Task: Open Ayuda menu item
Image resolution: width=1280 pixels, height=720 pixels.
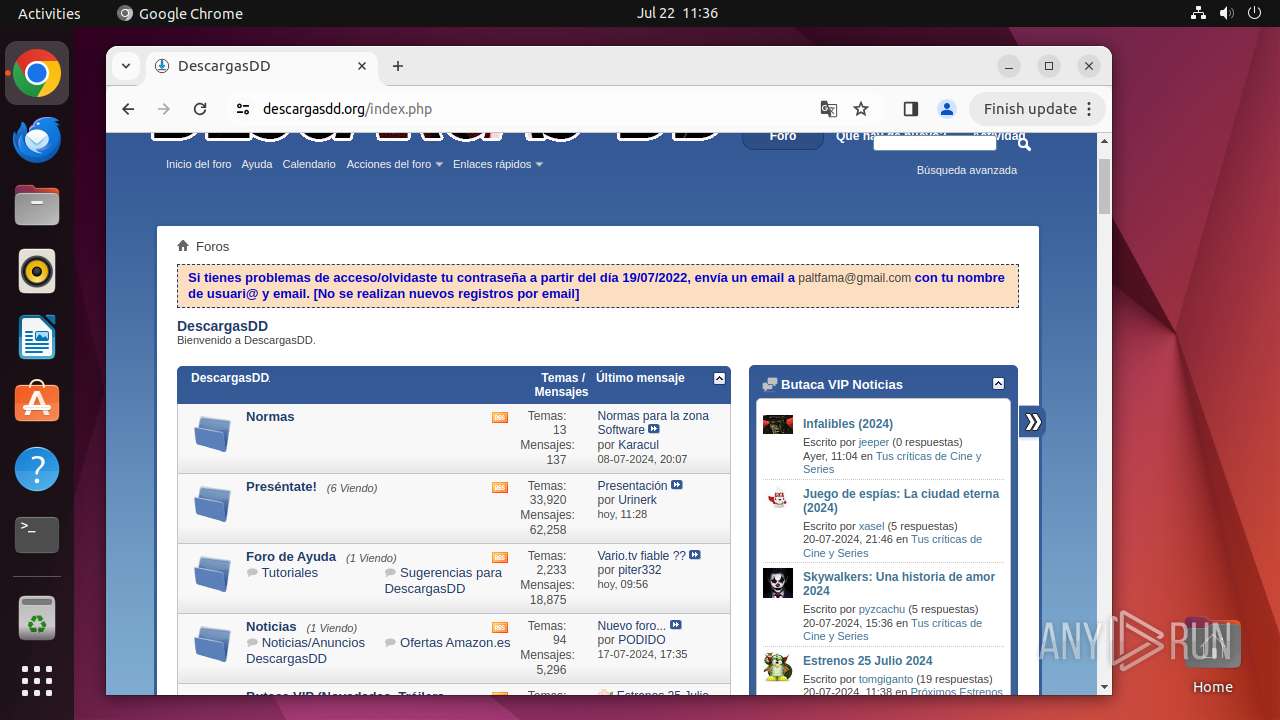Action: click(x=257, y=164)
